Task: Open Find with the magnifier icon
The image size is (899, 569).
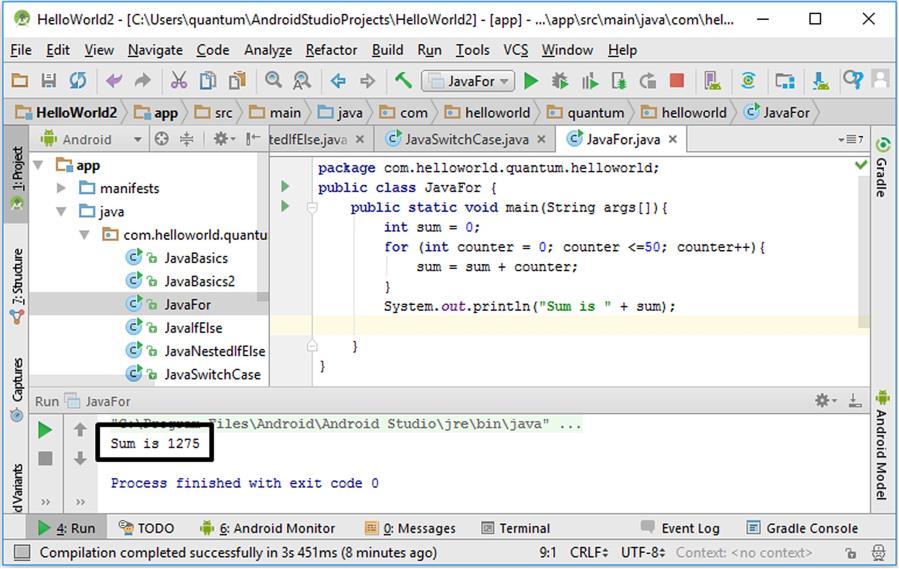Action: point(273,80)
